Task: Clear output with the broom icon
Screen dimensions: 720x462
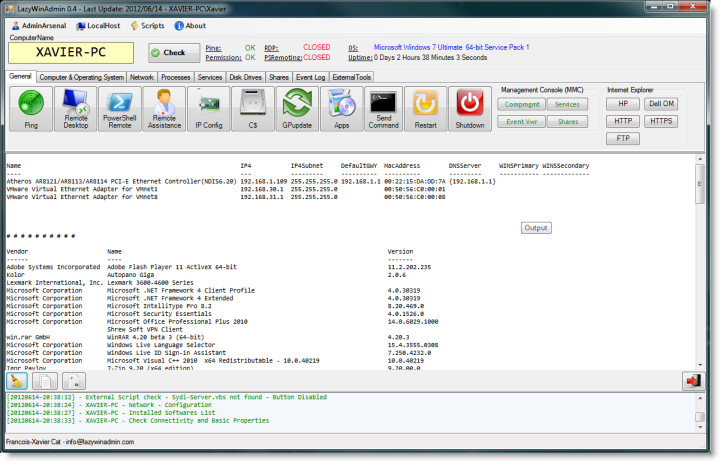Action: click(17, 380)
